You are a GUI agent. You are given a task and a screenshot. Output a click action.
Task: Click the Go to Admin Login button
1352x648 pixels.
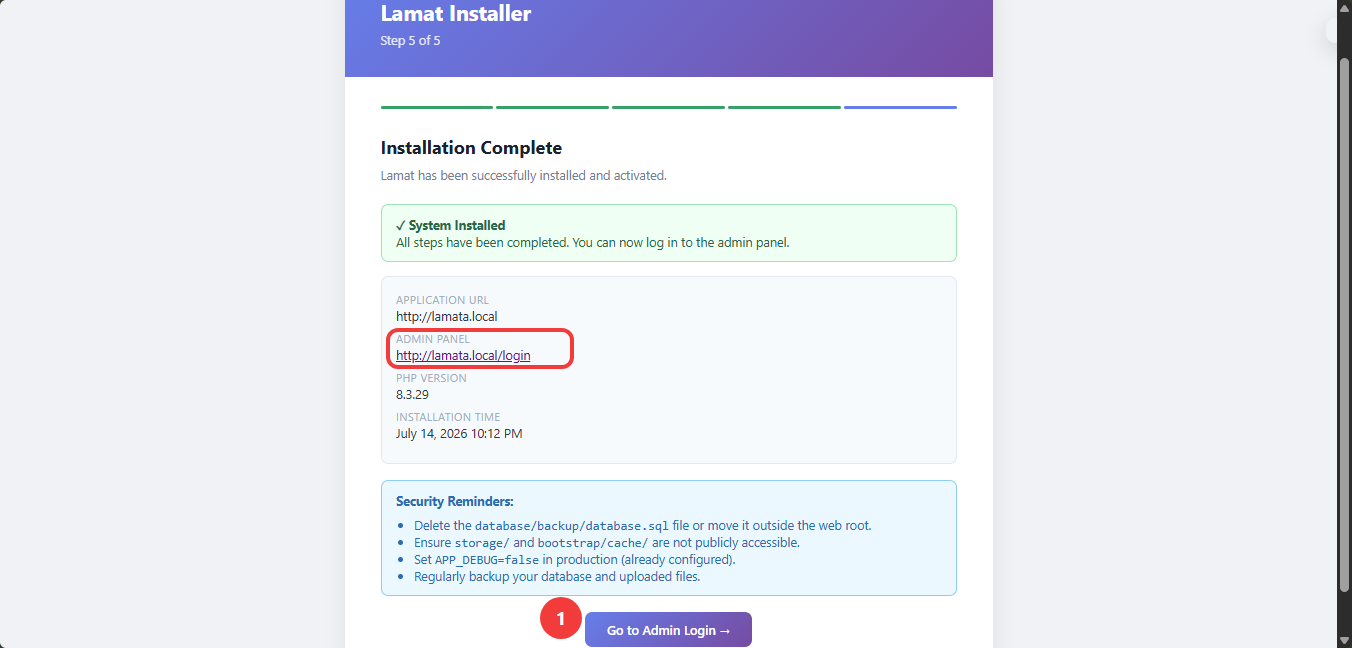coord(668,630)
